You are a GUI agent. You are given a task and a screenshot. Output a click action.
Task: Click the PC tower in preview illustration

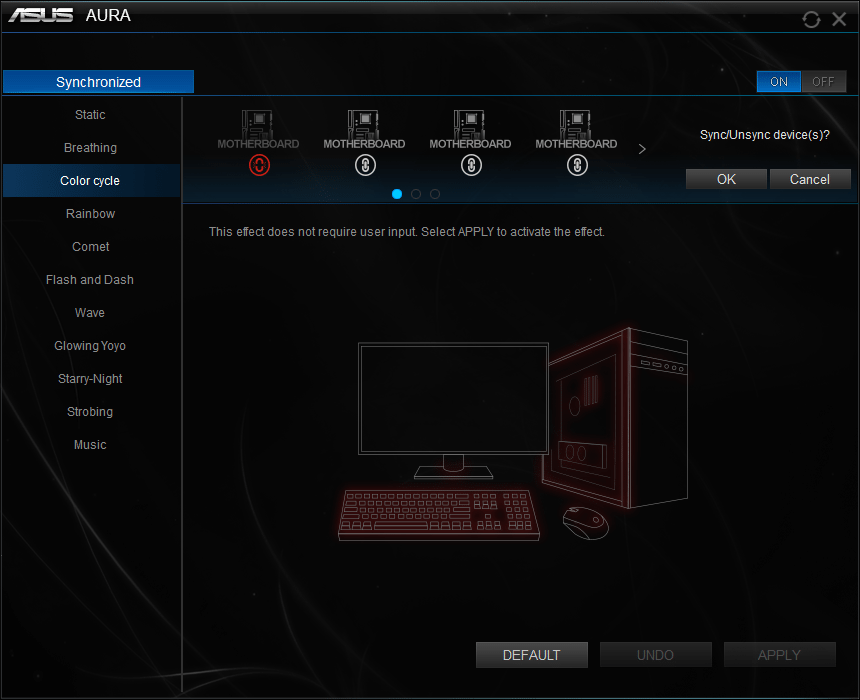click(x=617, y=418)
